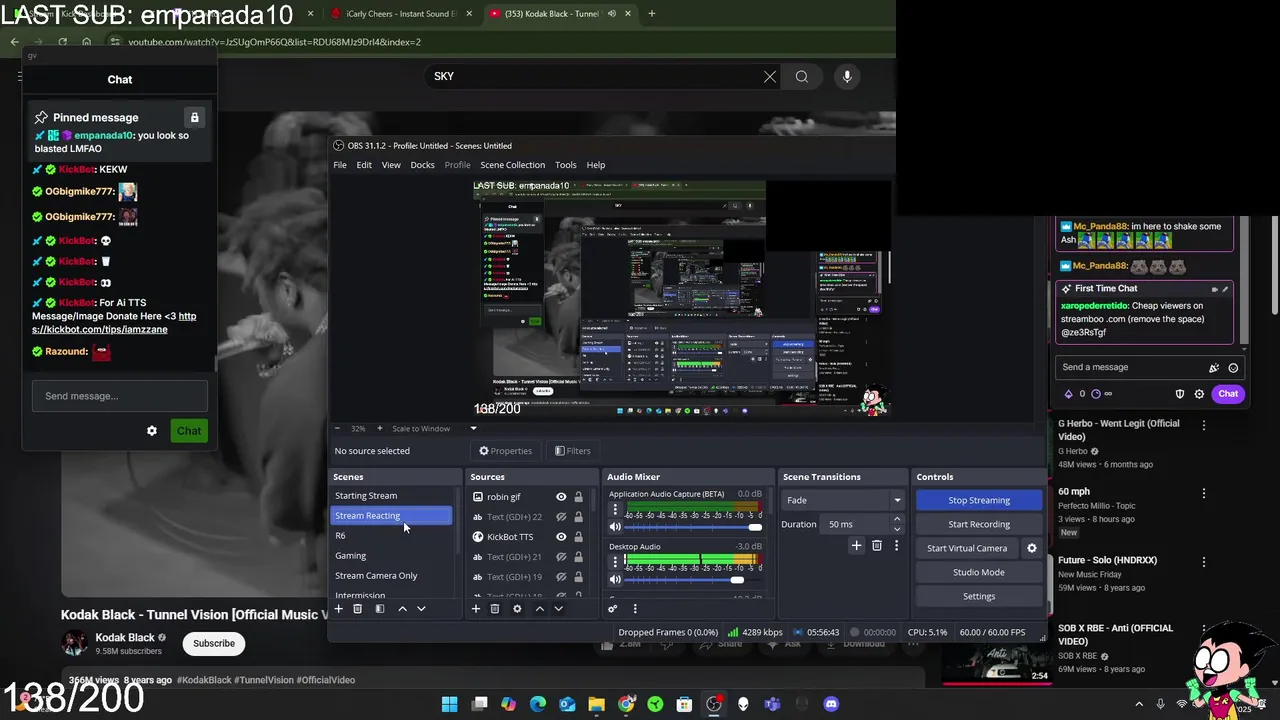Toggle lock on KickBot TTS source
This screenshot has width=1280, height=720.
pyautogui.click(x=578, y=537)
